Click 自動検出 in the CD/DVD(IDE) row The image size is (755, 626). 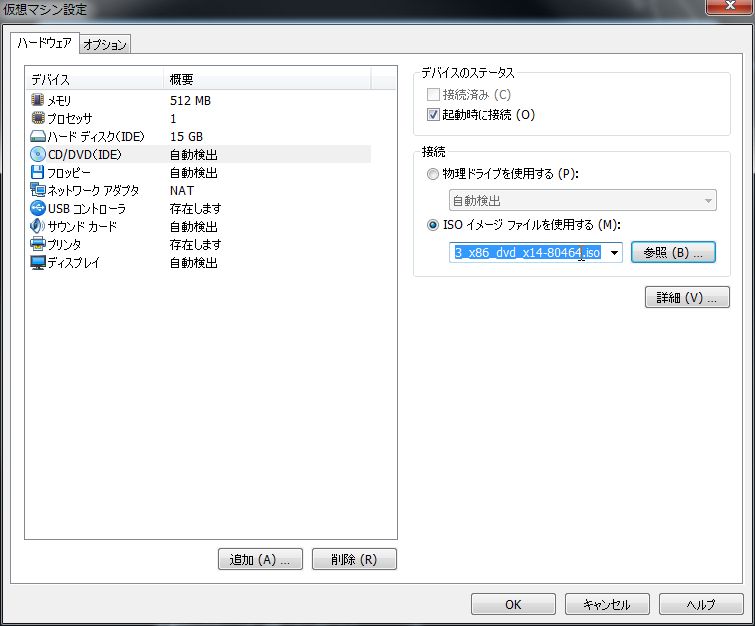[194, 155]
